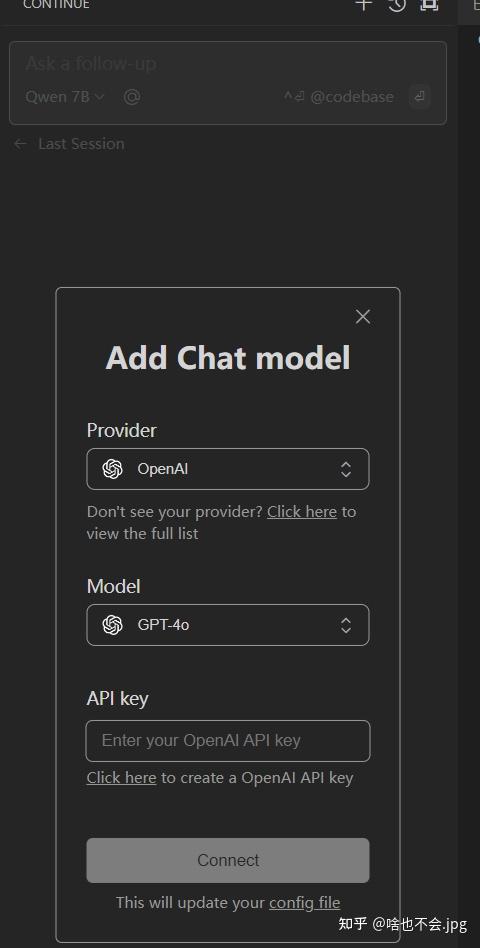This screenshot has height=948, width=480.
Task: Click the fullscreen icon in Continue header
Action: [429, 4]
